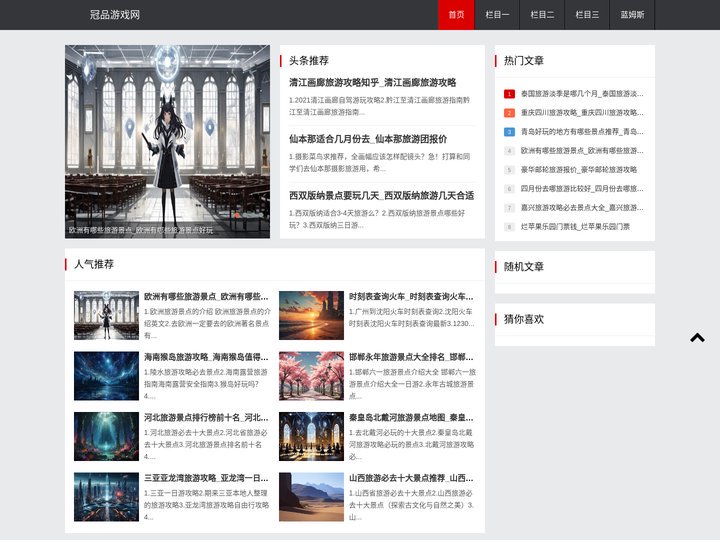Screen dimensions: 720x540
Task: Open hot article 青岛好玩的地方有哪些景点推荐
Action: pyautogui.click(x=582, y=132)
